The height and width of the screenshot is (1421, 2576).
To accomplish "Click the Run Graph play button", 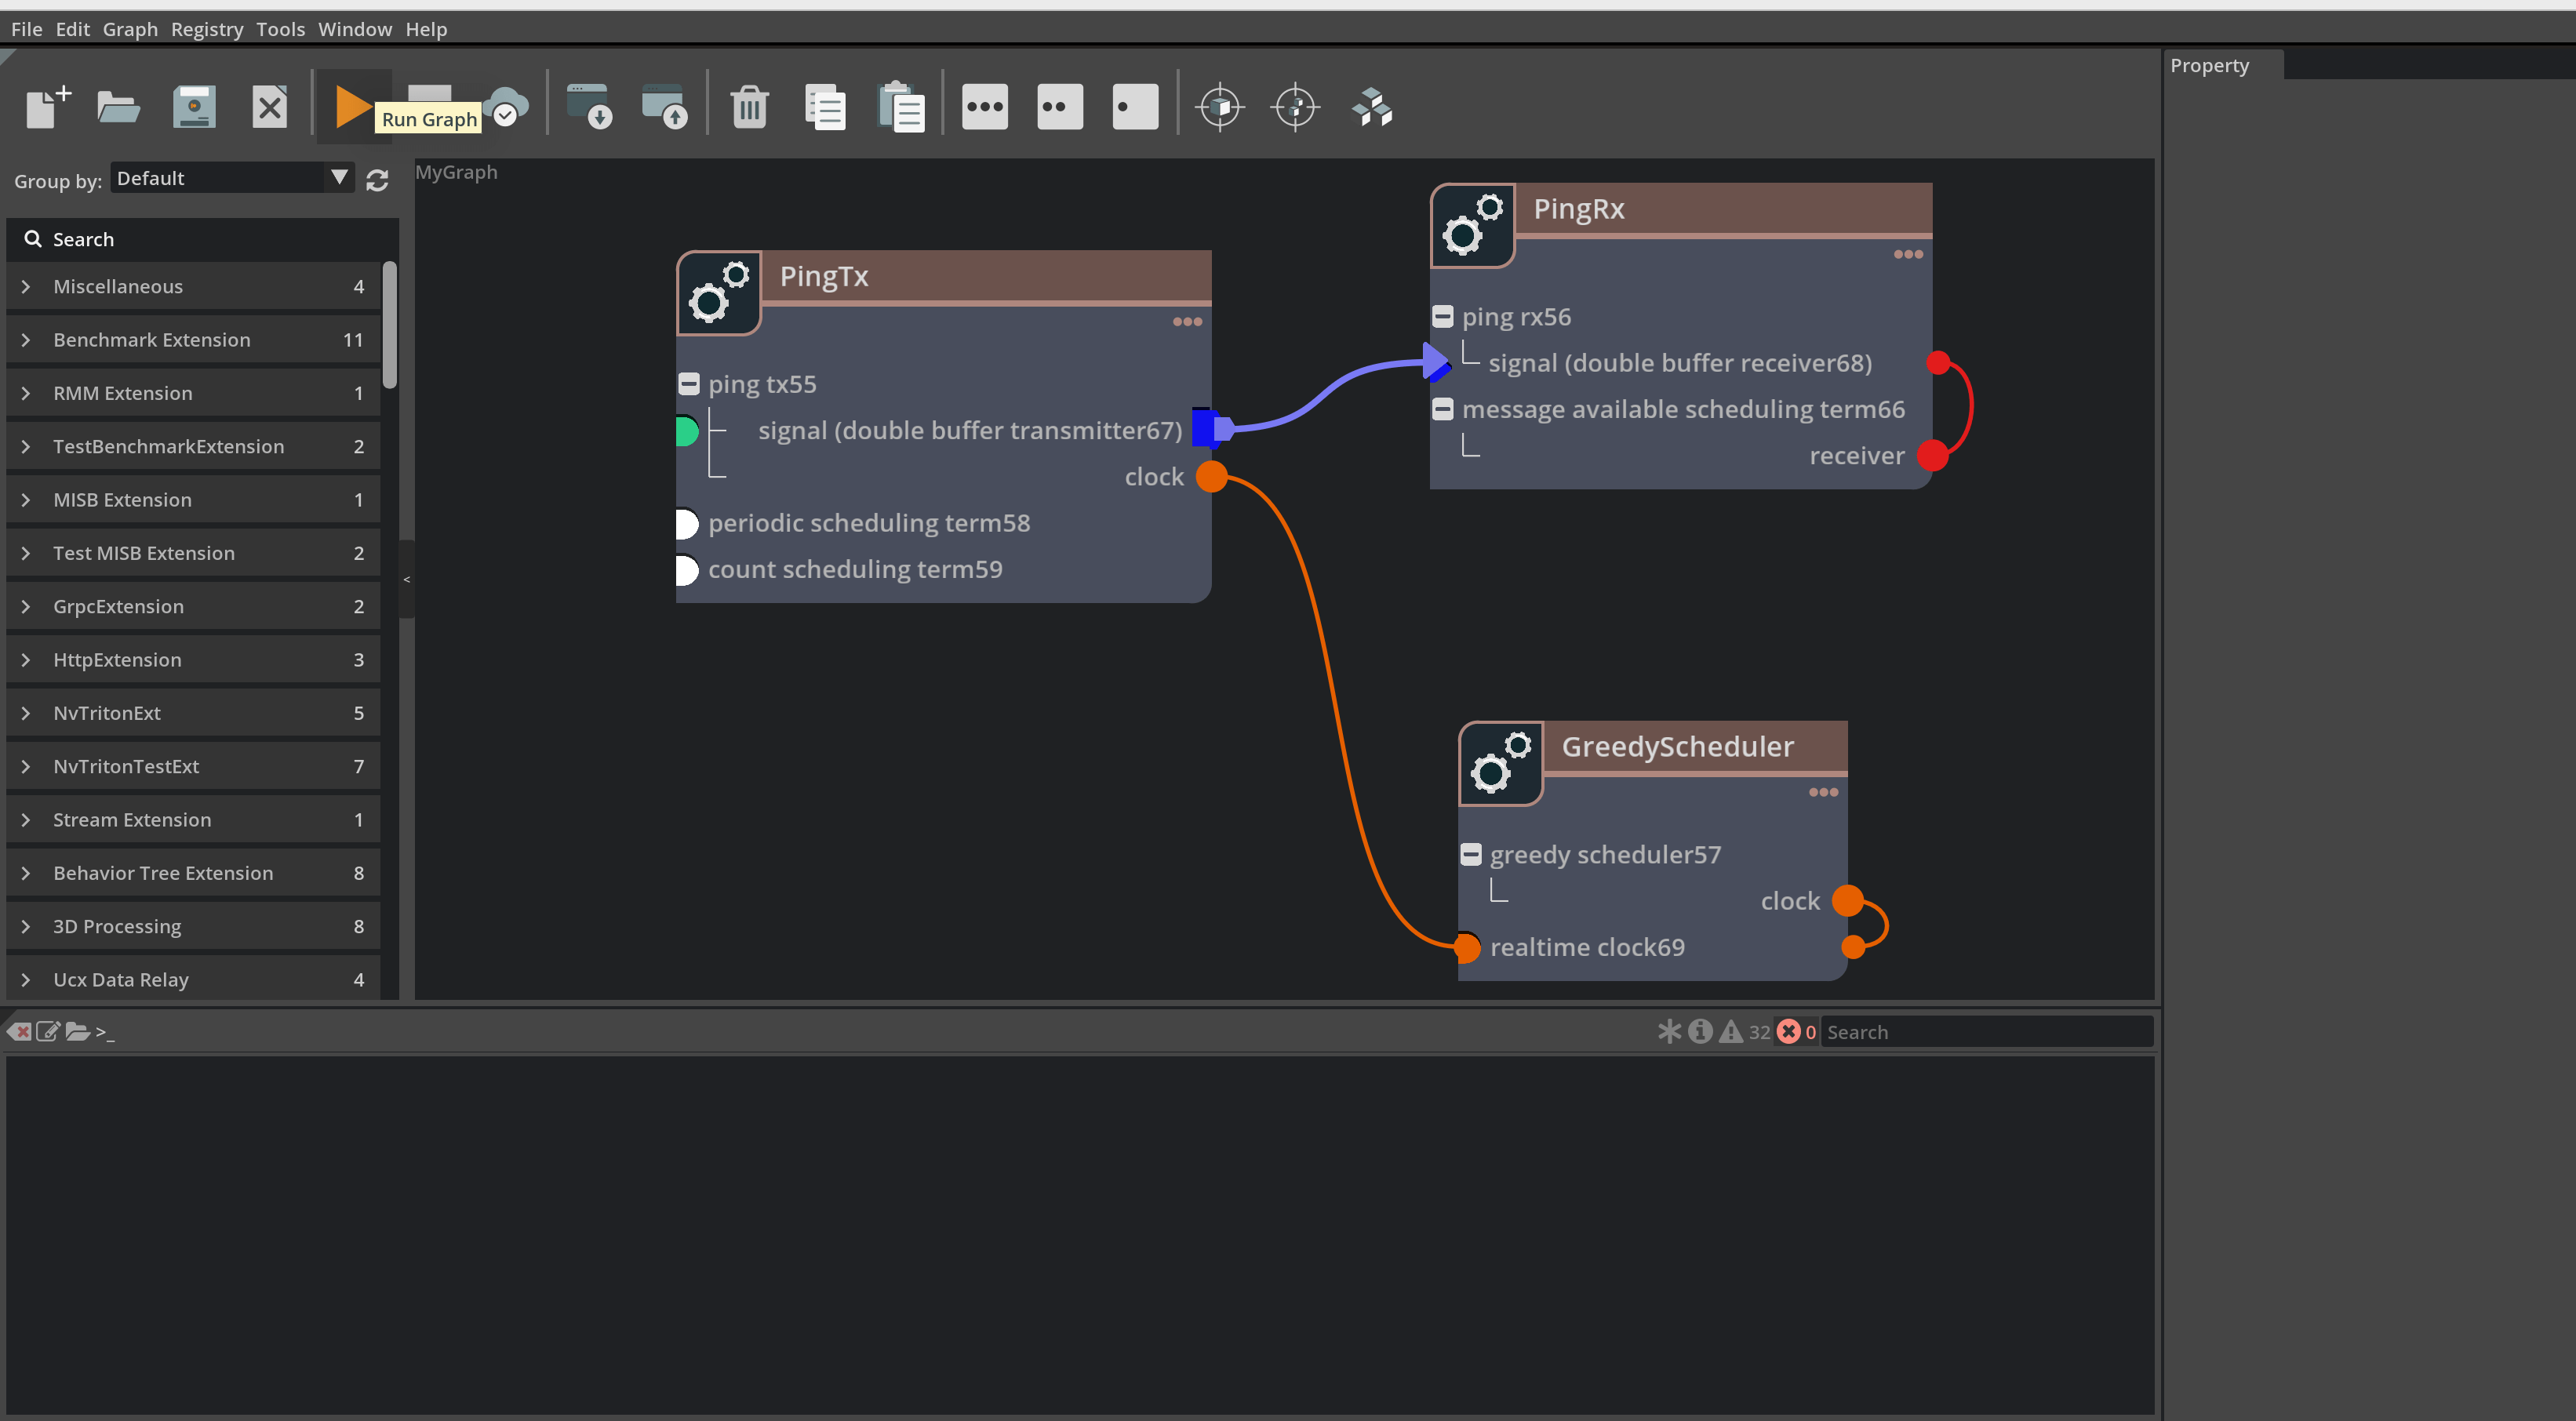I will coord(351,106).
